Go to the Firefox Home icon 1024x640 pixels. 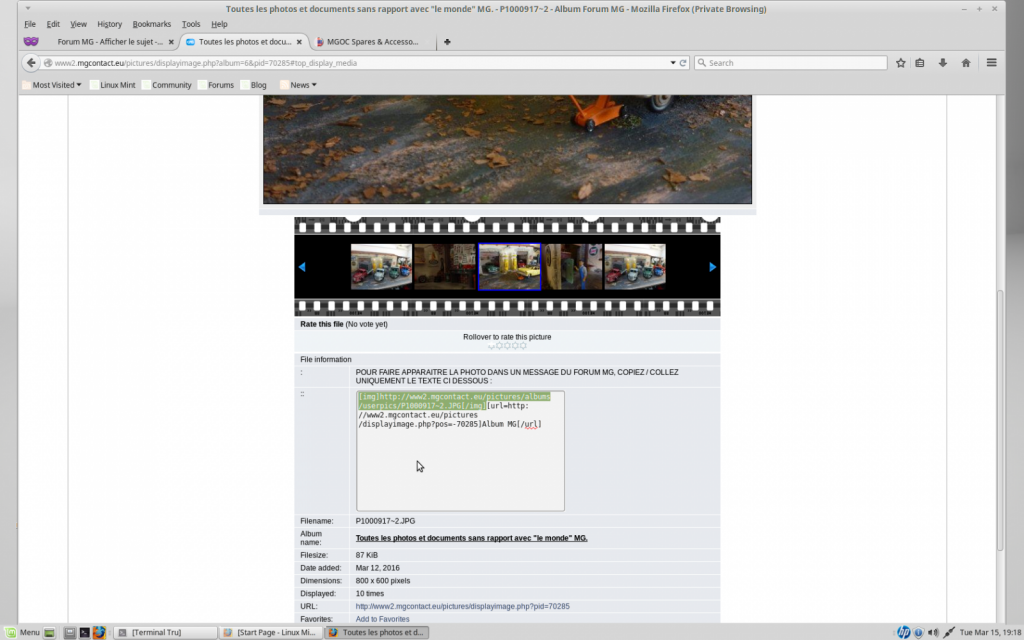click(x=966, y=63)
